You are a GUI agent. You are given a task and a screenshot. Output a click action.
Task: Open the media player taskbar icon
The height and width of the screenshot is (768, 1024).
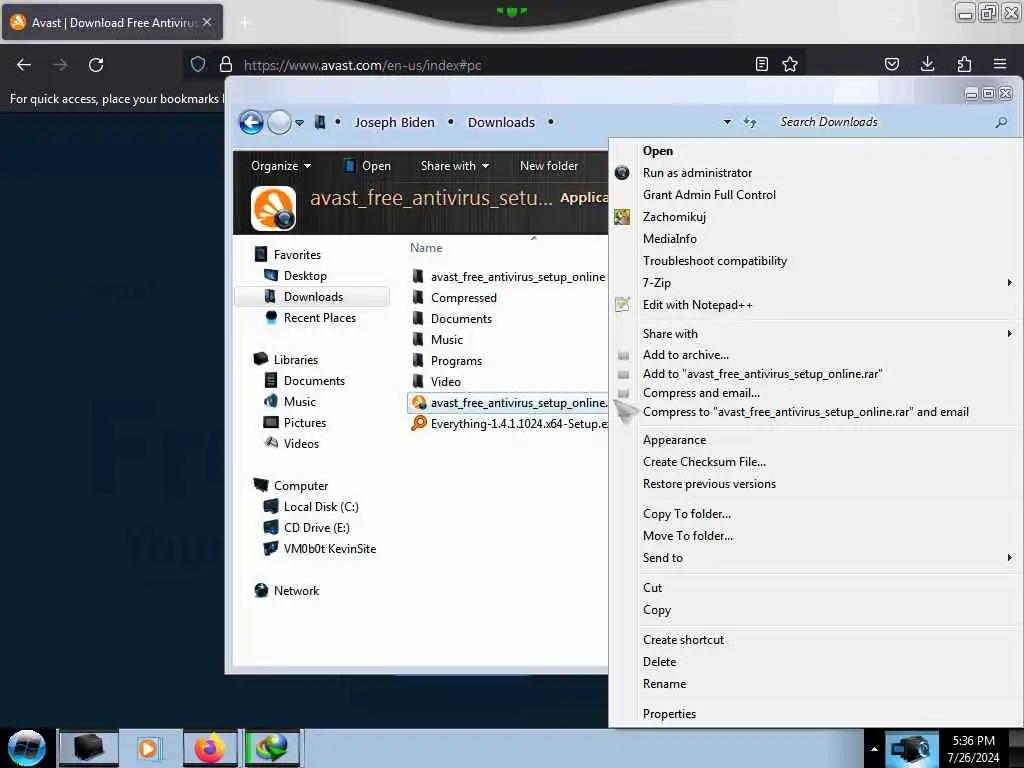tap(148, 748)
